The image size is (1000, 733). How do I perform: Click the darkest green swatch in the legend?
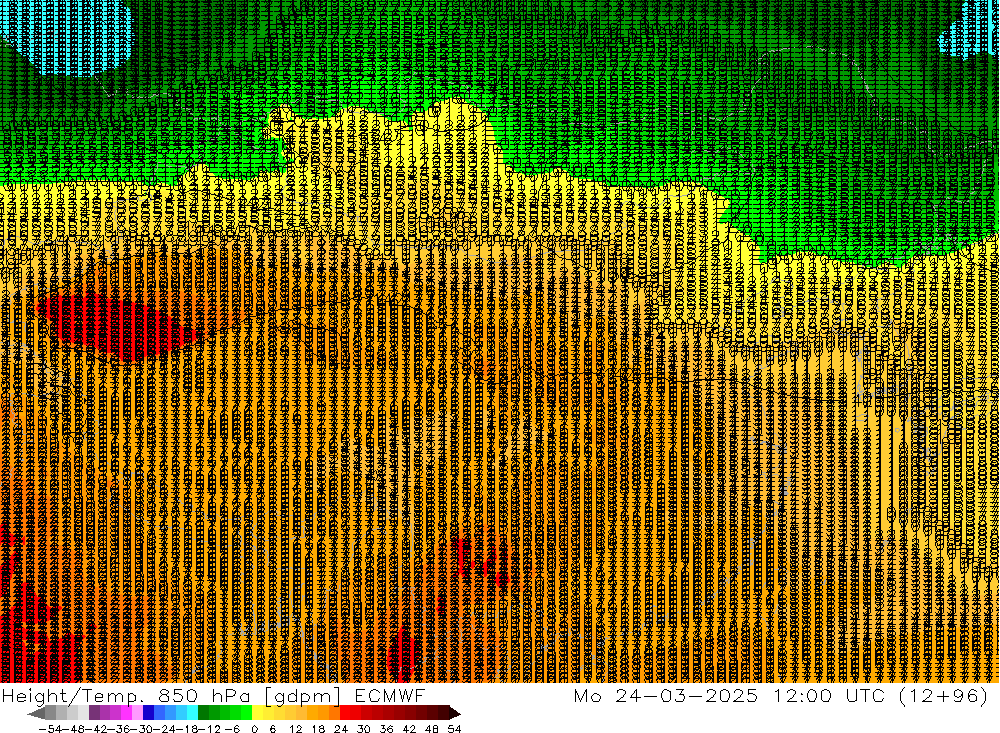(203, 713)
